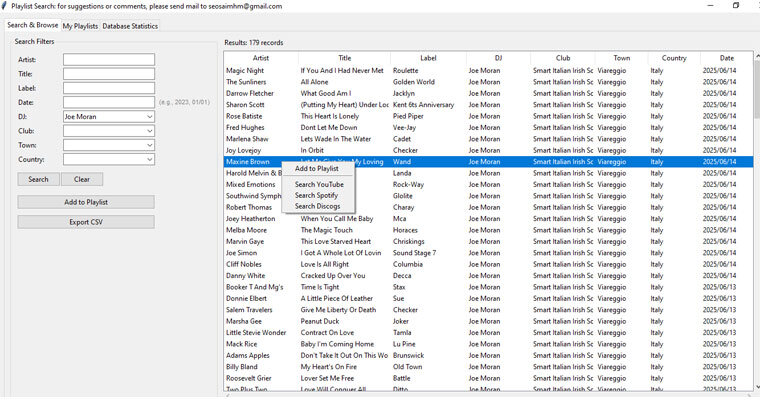Image resolution: width=760 pixels, height=400 pixels.
Task: Click into the Date filter field
Action: [109, 102]
